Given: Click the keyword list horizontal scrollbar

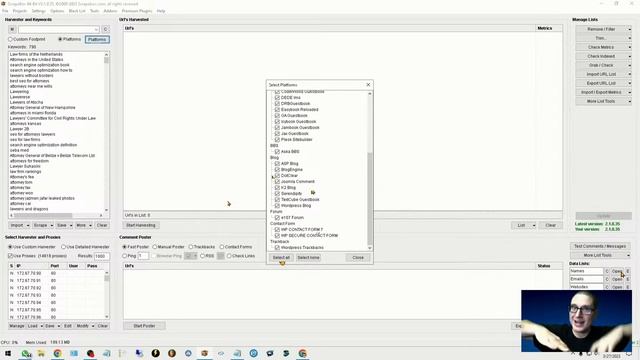Looking at the screenshot, I should [x=56, y=215].
